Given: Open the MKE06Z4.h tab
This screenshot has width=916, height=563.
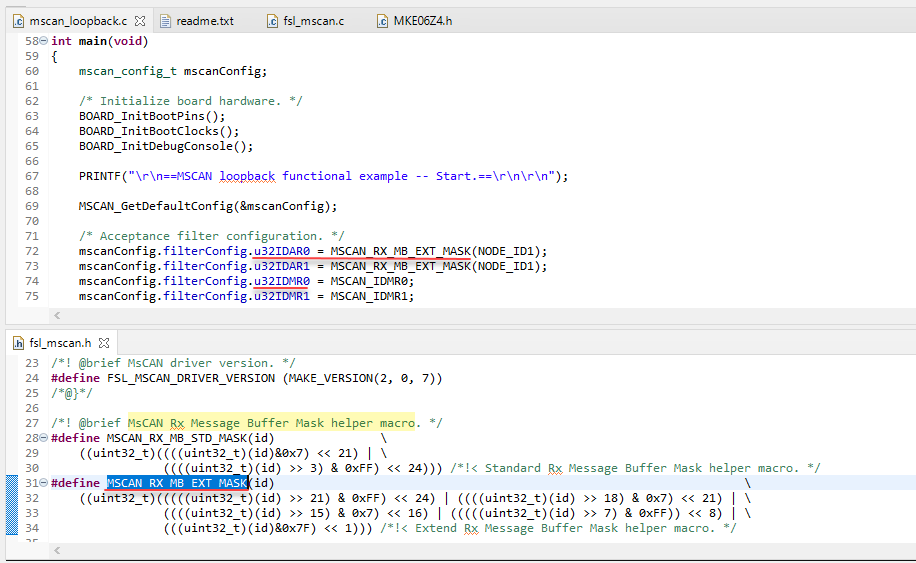Looking at the screenshot, I should click(422, 21).
